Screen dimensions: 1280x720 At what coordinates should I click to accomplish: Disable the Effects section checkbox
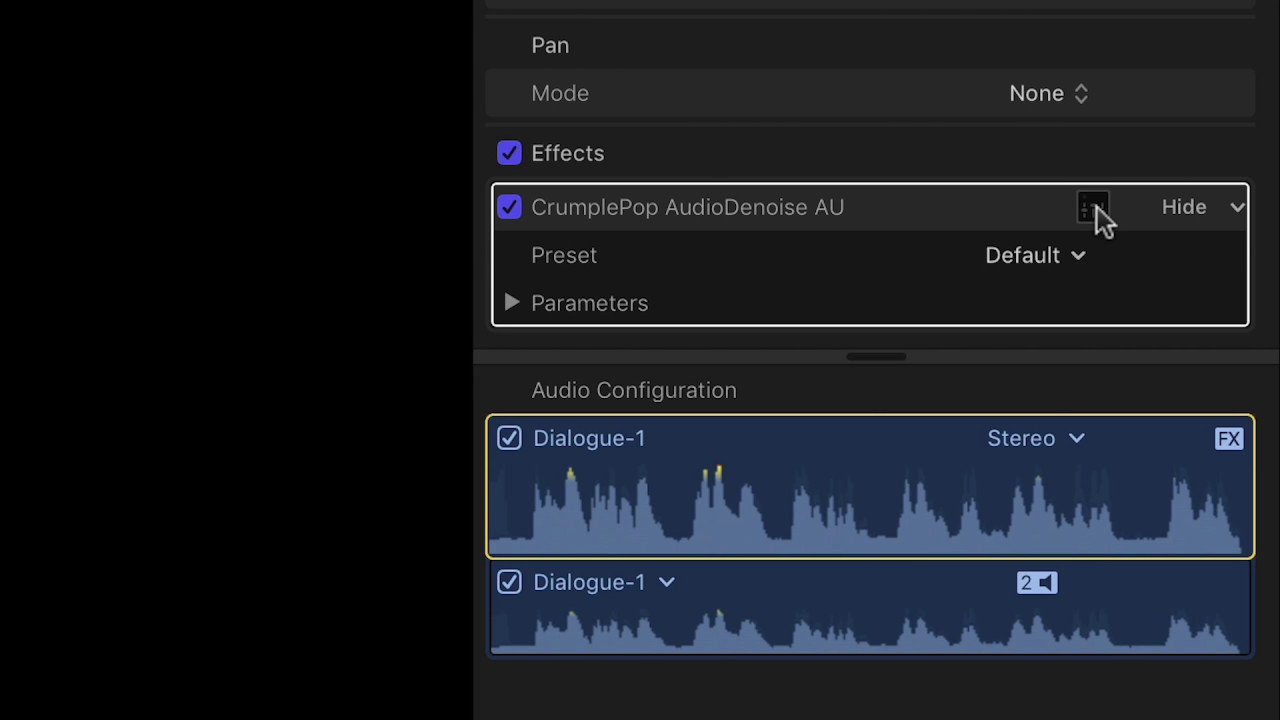click(x=509, y=153)
